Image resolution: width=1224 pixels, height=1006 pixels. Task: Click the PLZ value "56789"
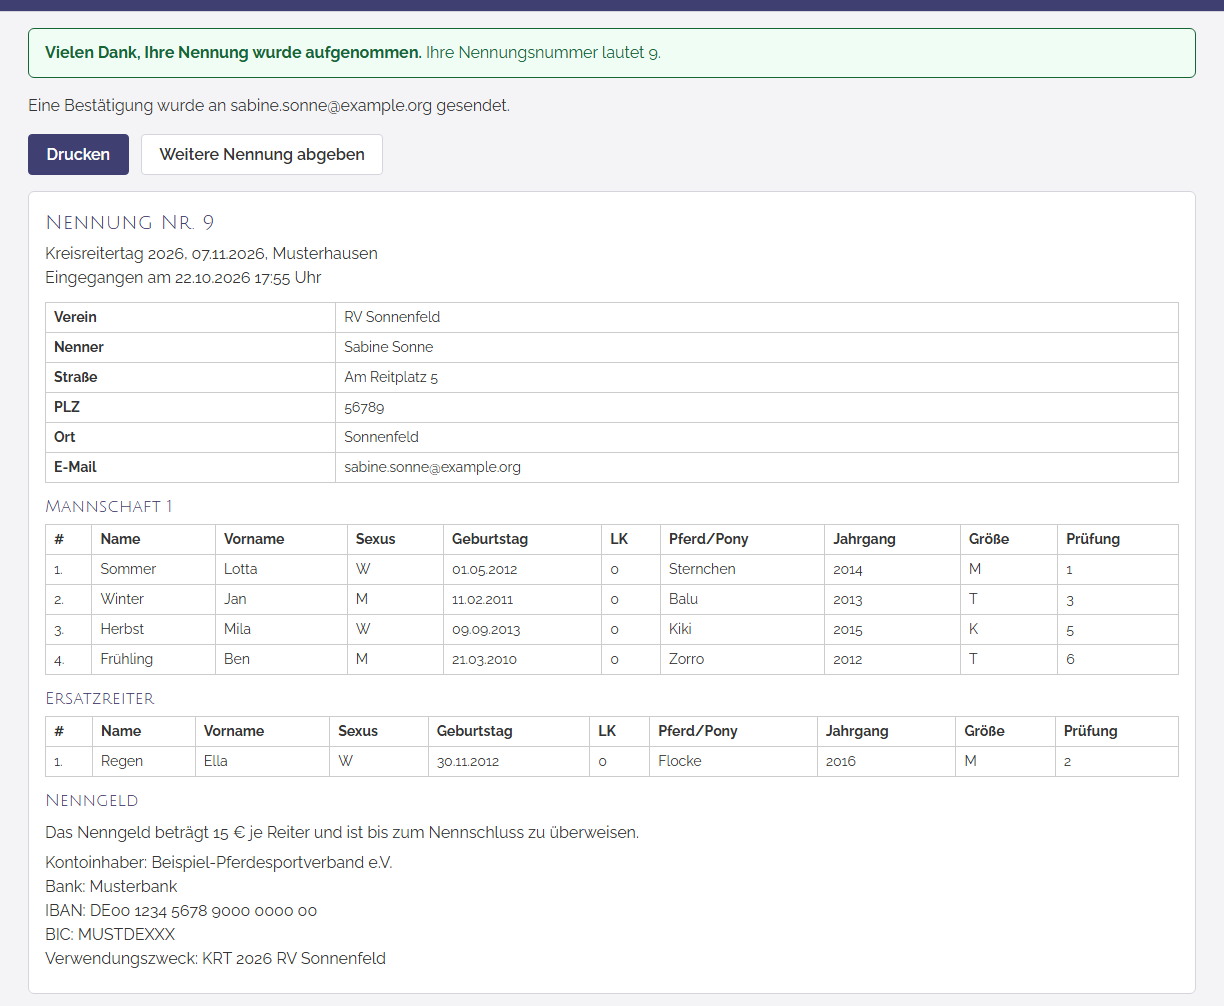point(364,407)
